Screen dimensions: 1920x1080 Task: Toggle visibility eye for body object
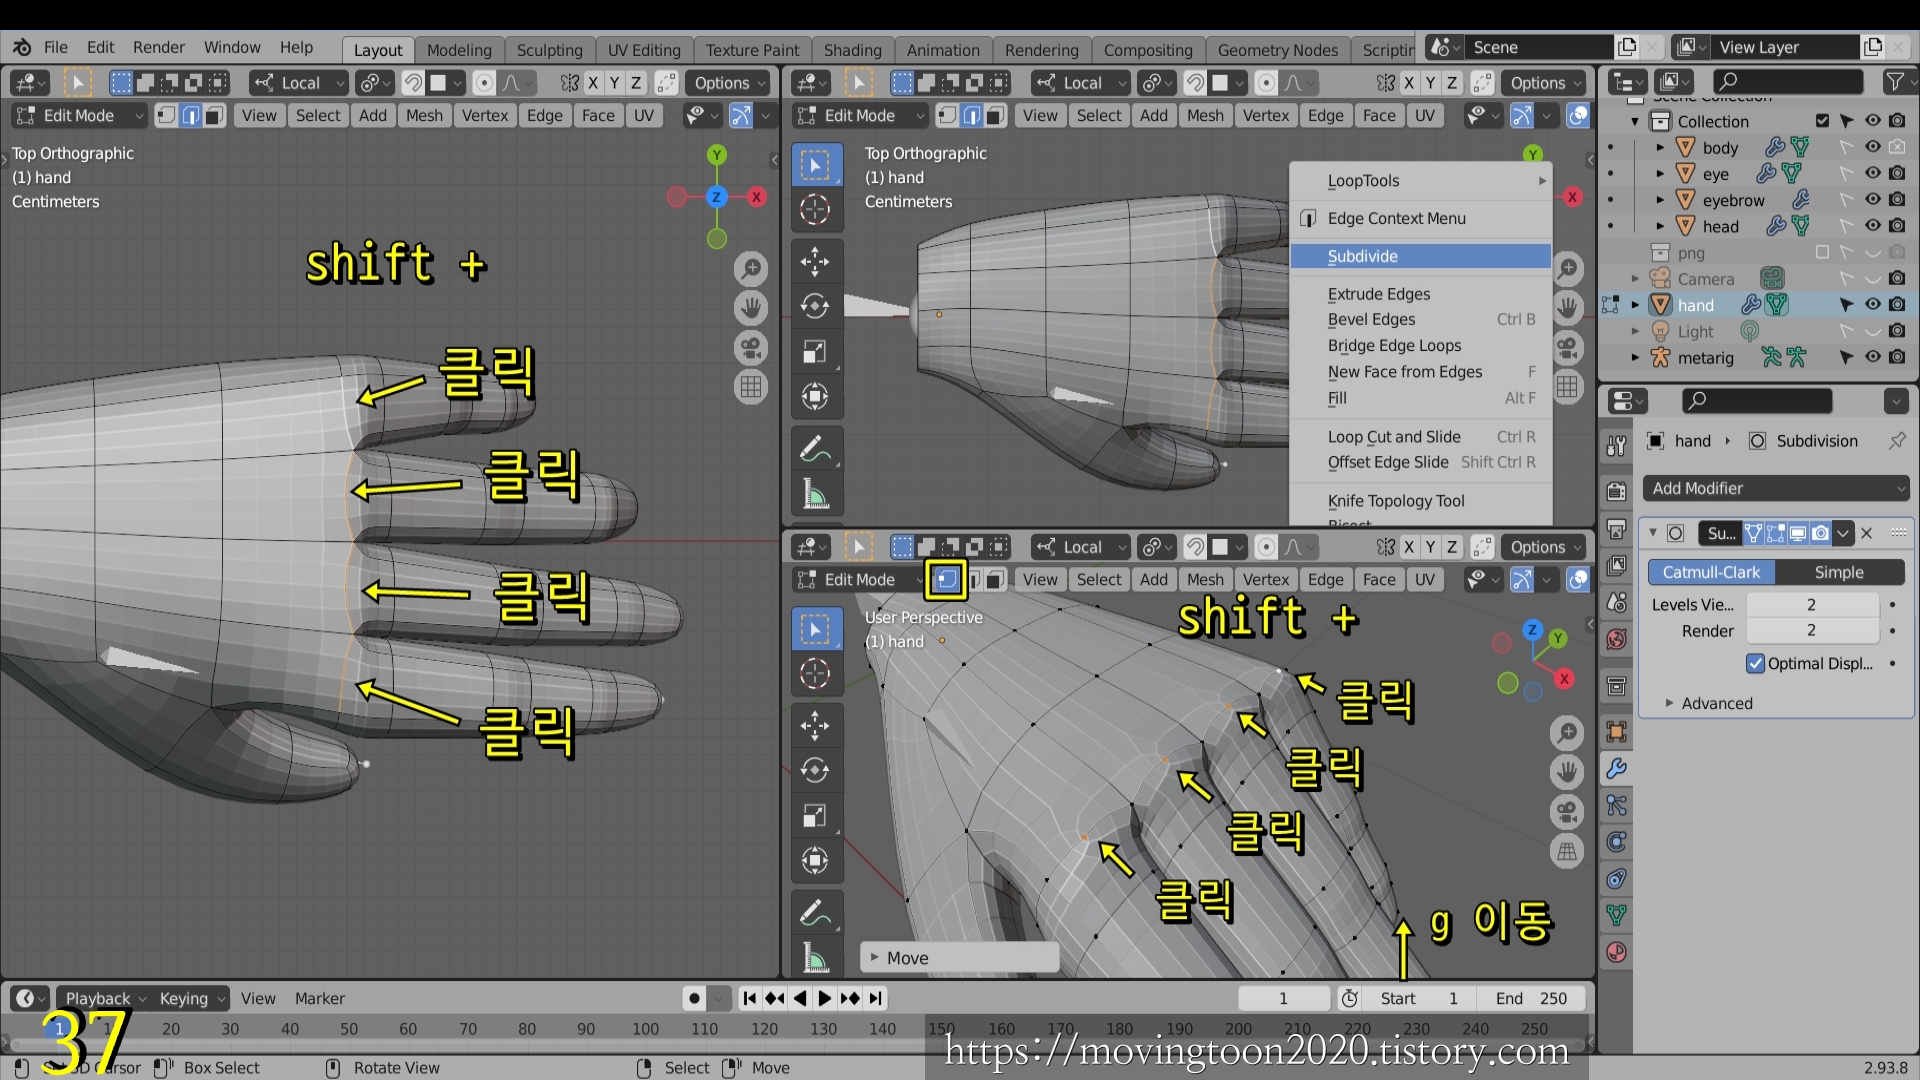pyautogui.click(x=1872, y=147)
